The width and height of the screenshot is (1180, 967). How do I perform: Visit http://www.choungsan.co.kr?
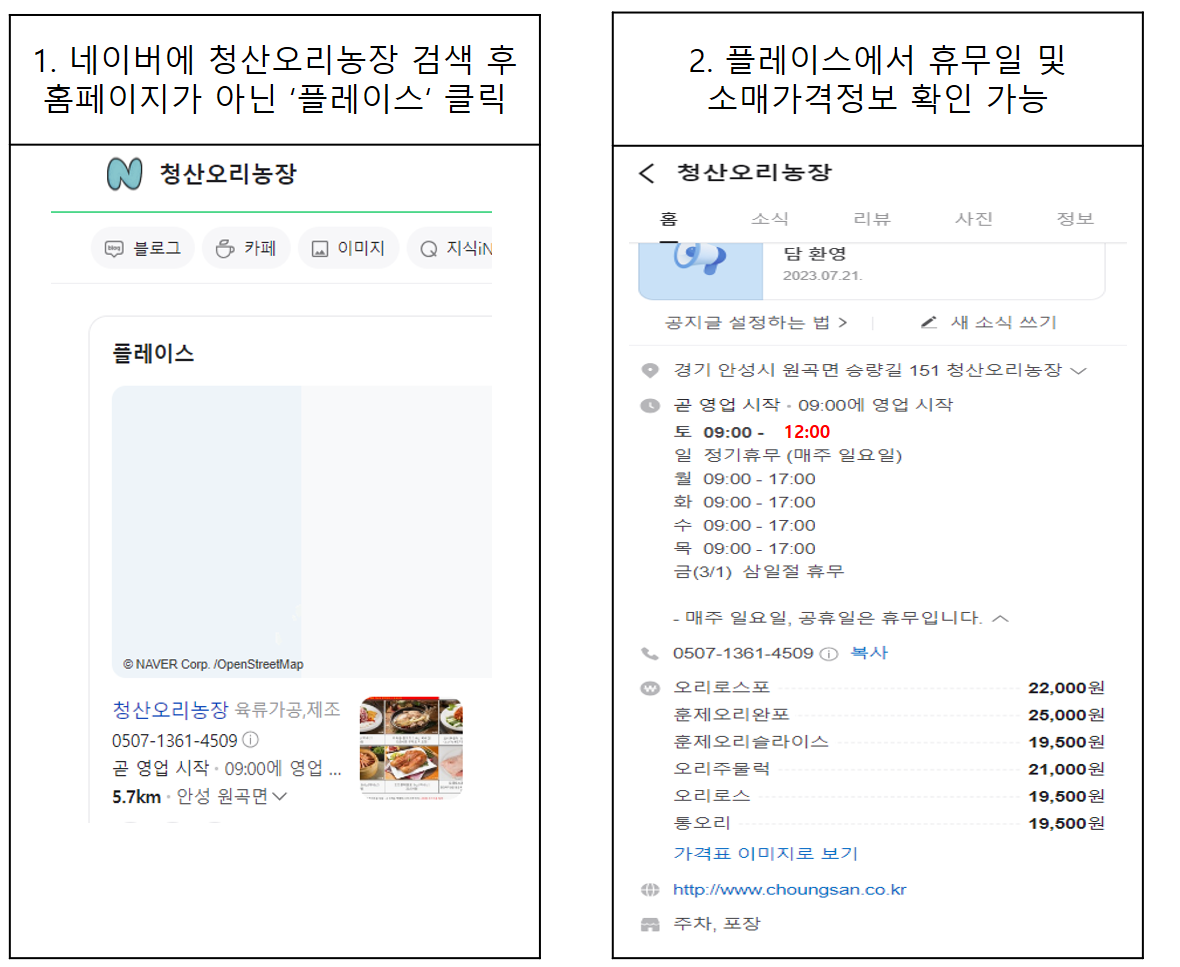[789, 889]
